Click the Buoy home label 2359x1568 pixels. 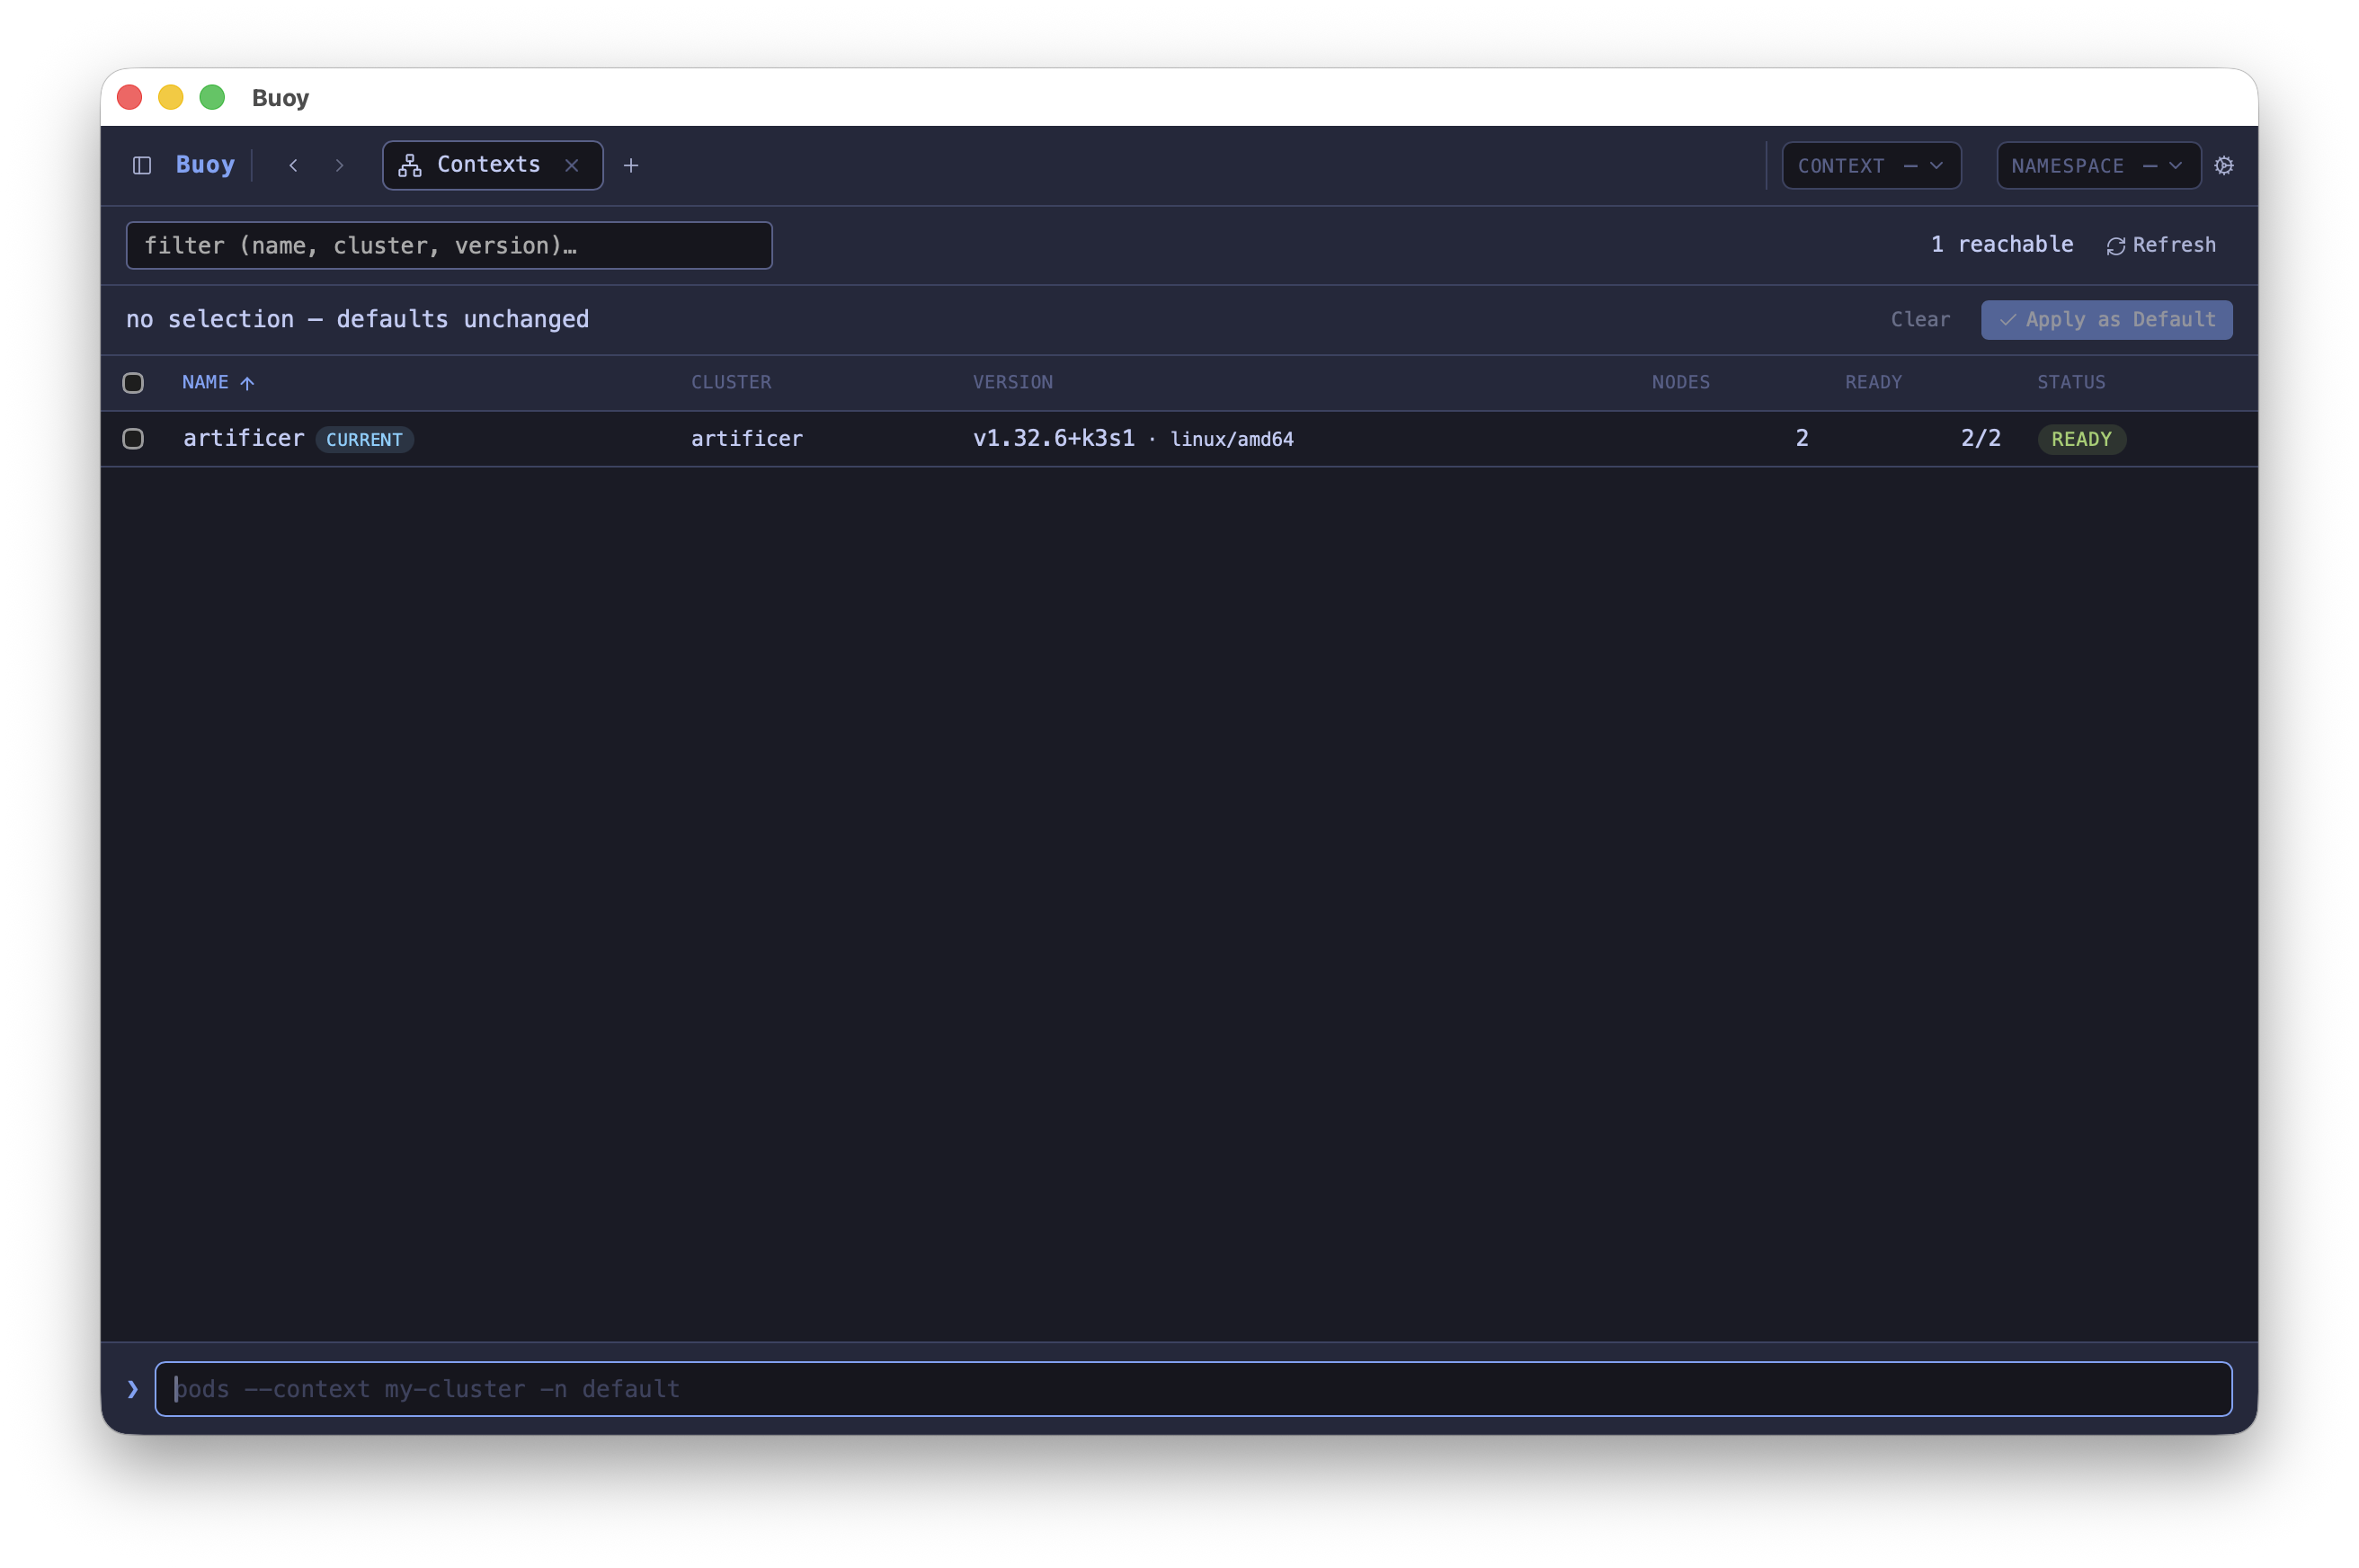(x=205, y=164)
